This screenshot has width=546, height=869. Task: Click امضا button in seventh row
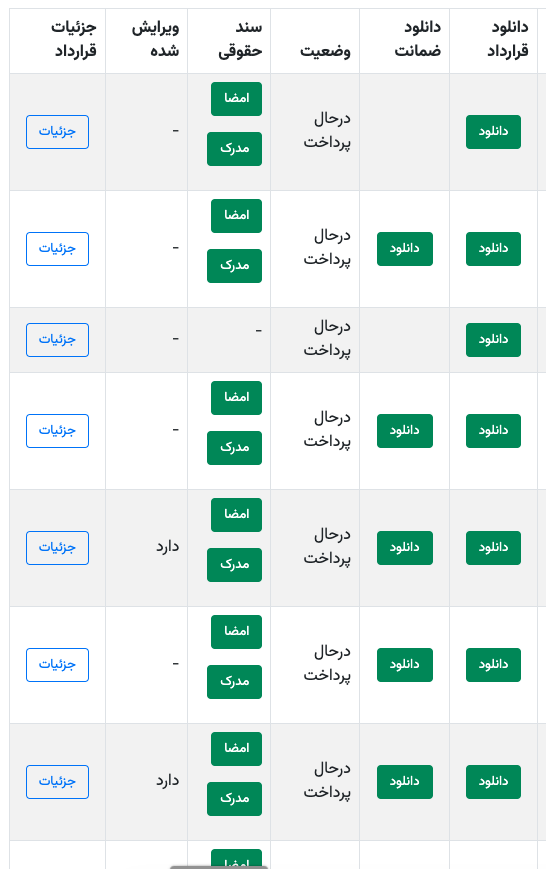236,749
